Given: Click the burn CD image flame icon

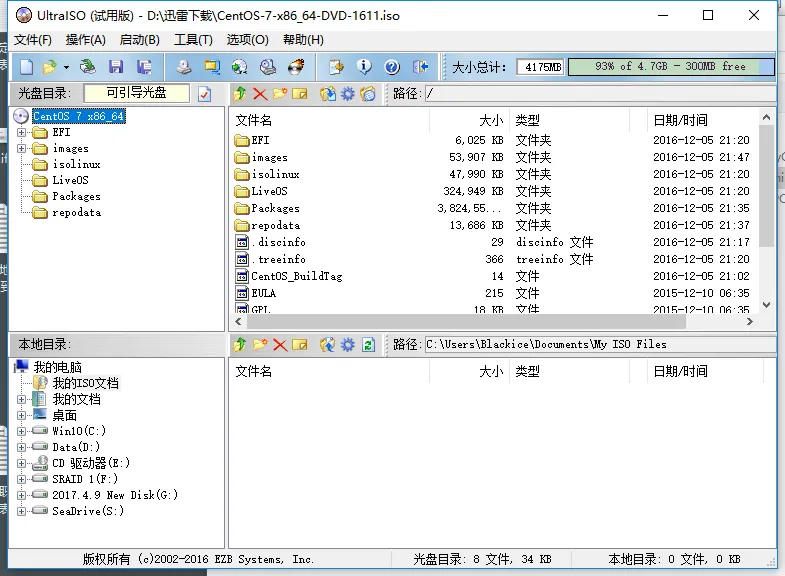Looking at the screenshot, I should [295, 67].
